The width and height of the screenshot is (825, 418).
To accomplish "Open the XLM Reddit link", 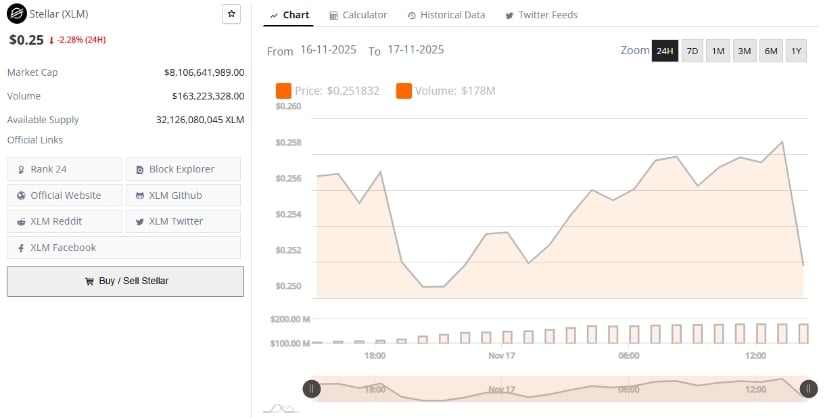I will 65,221.
